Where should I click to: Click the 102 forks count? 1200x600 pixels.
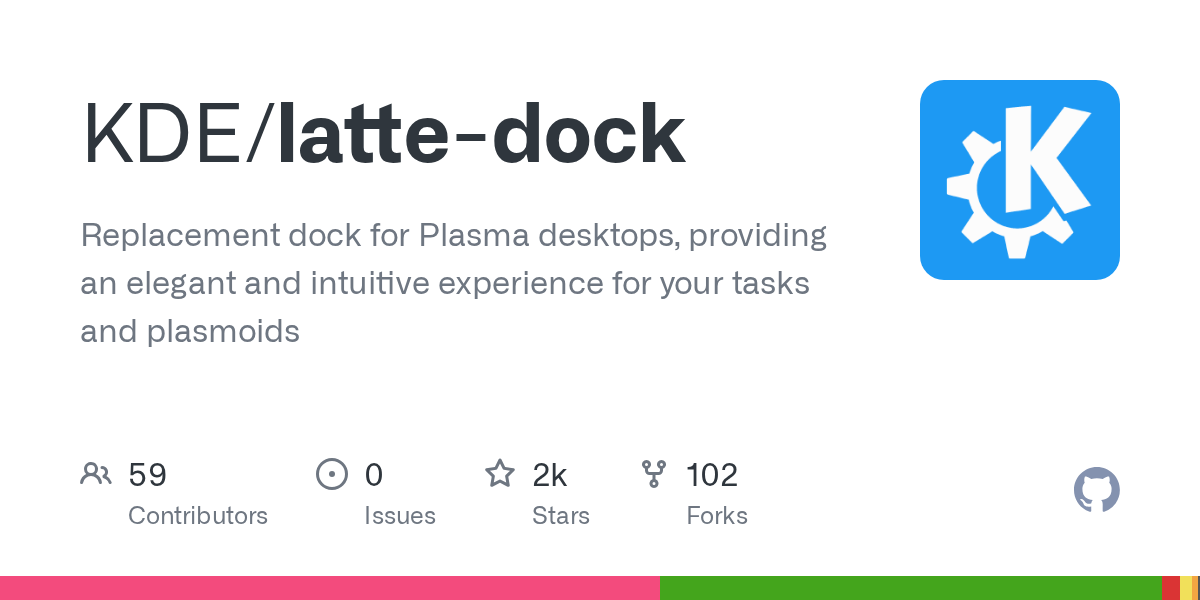click(x=712, y=475)
